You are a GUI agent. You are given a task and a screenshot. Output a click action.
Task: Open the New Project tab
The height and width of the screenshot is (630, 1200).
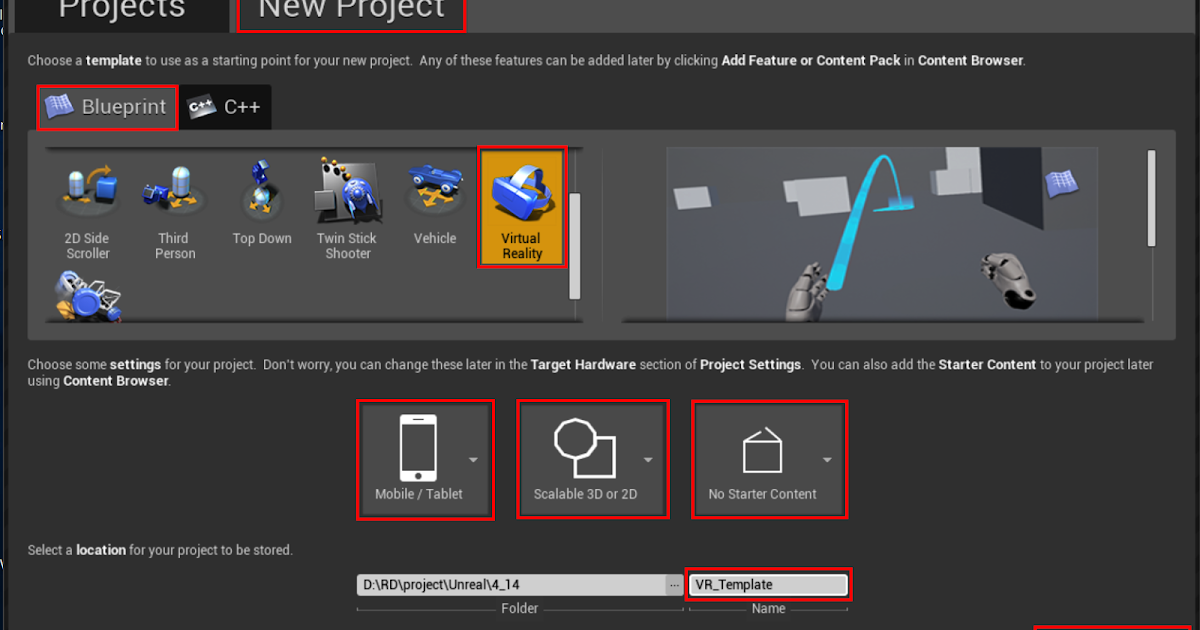tap(350, 10)
